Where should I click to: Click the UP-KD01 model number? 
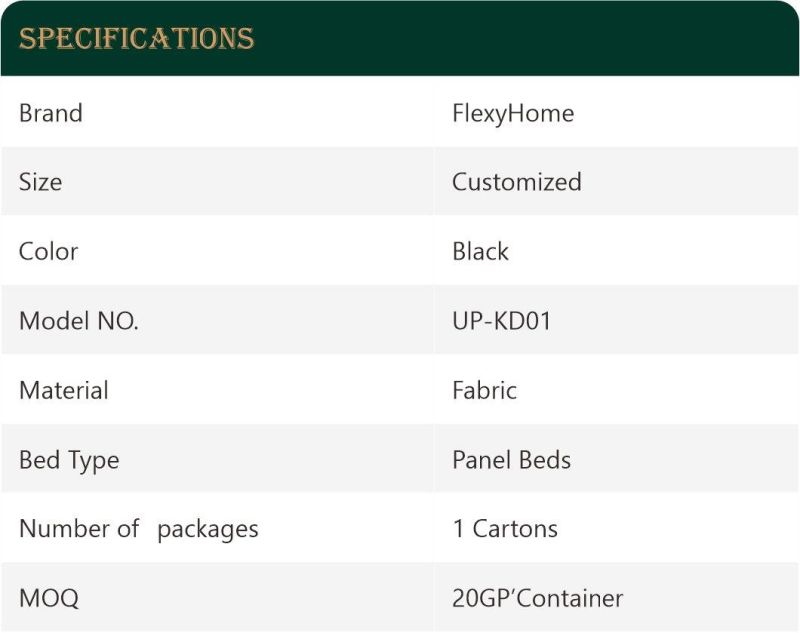click(x=502, y=321)
